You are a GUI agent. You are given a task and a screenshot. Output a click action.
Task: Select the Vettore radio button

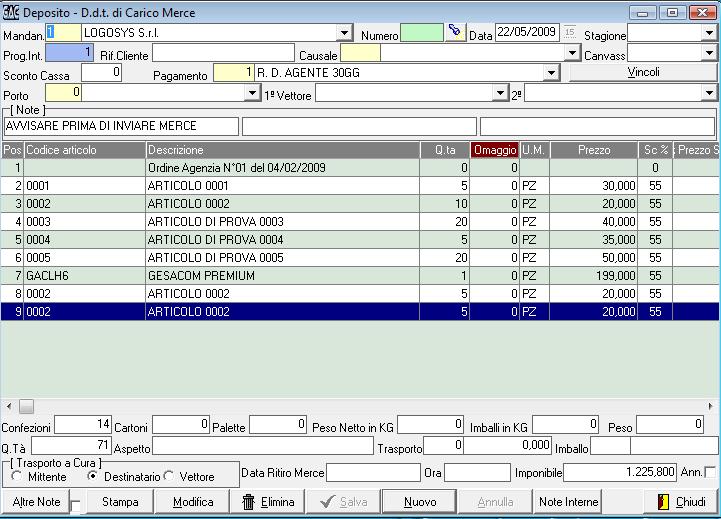pos(169,476)
